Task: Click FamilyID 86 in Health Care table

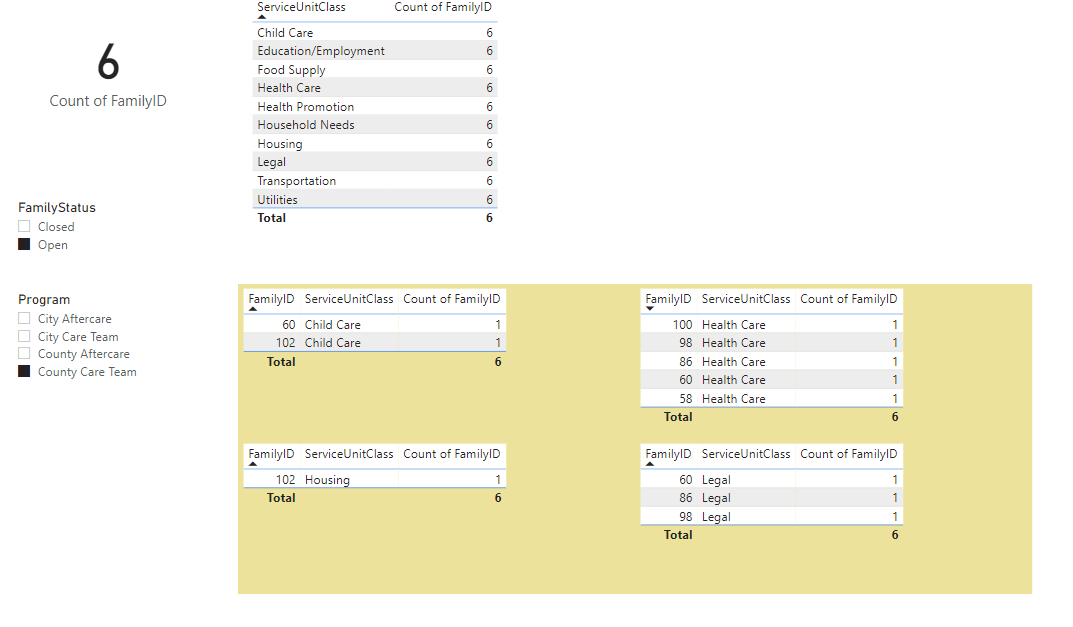Action: click(686, 361)
